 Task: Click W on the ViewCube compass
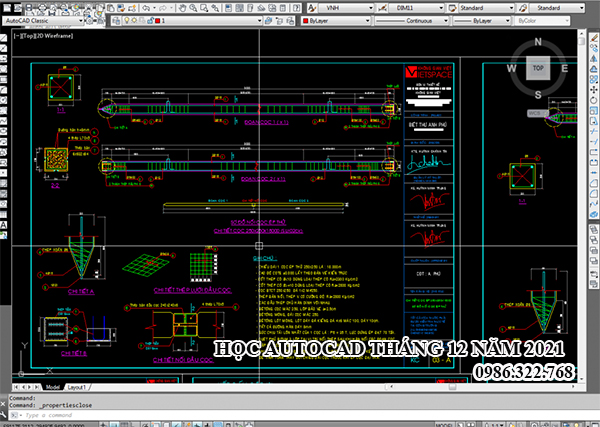[x=511, y=68]
